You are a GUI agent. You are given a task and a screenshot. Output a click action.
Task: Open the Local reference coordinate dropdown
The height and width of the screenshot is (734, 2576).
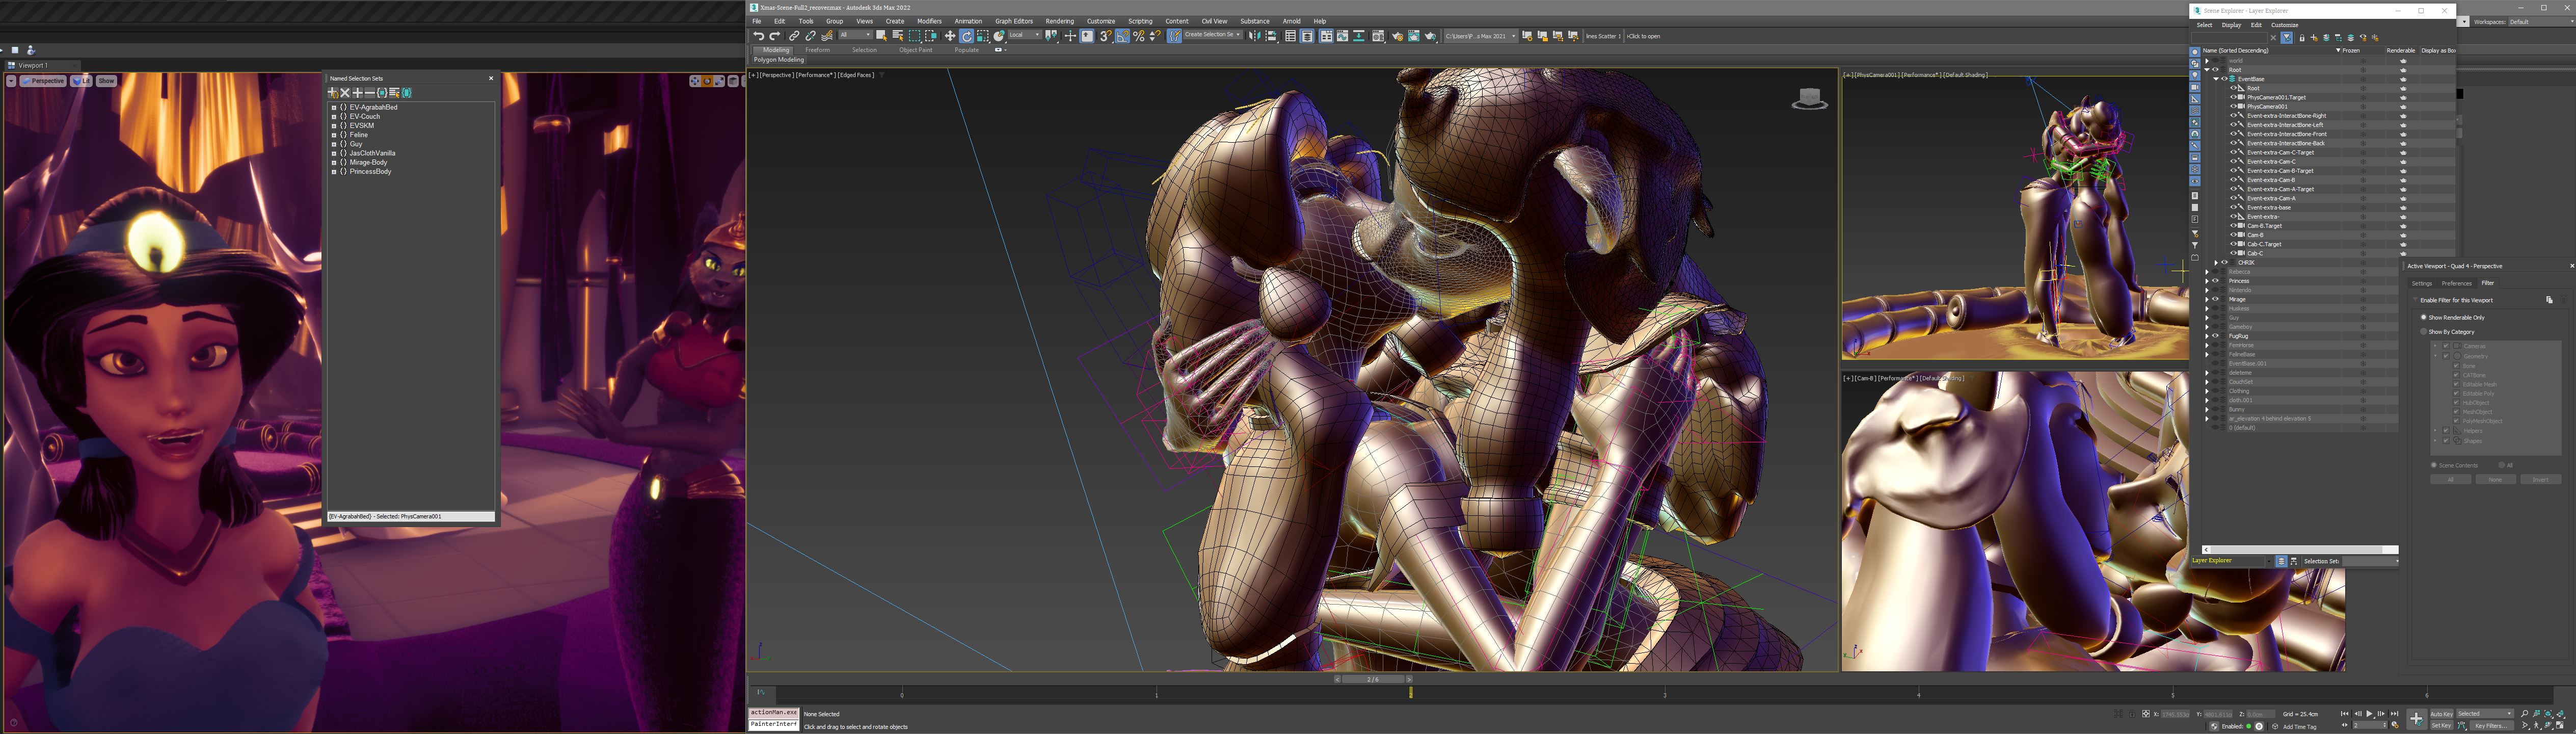[x=1024, y=35]
